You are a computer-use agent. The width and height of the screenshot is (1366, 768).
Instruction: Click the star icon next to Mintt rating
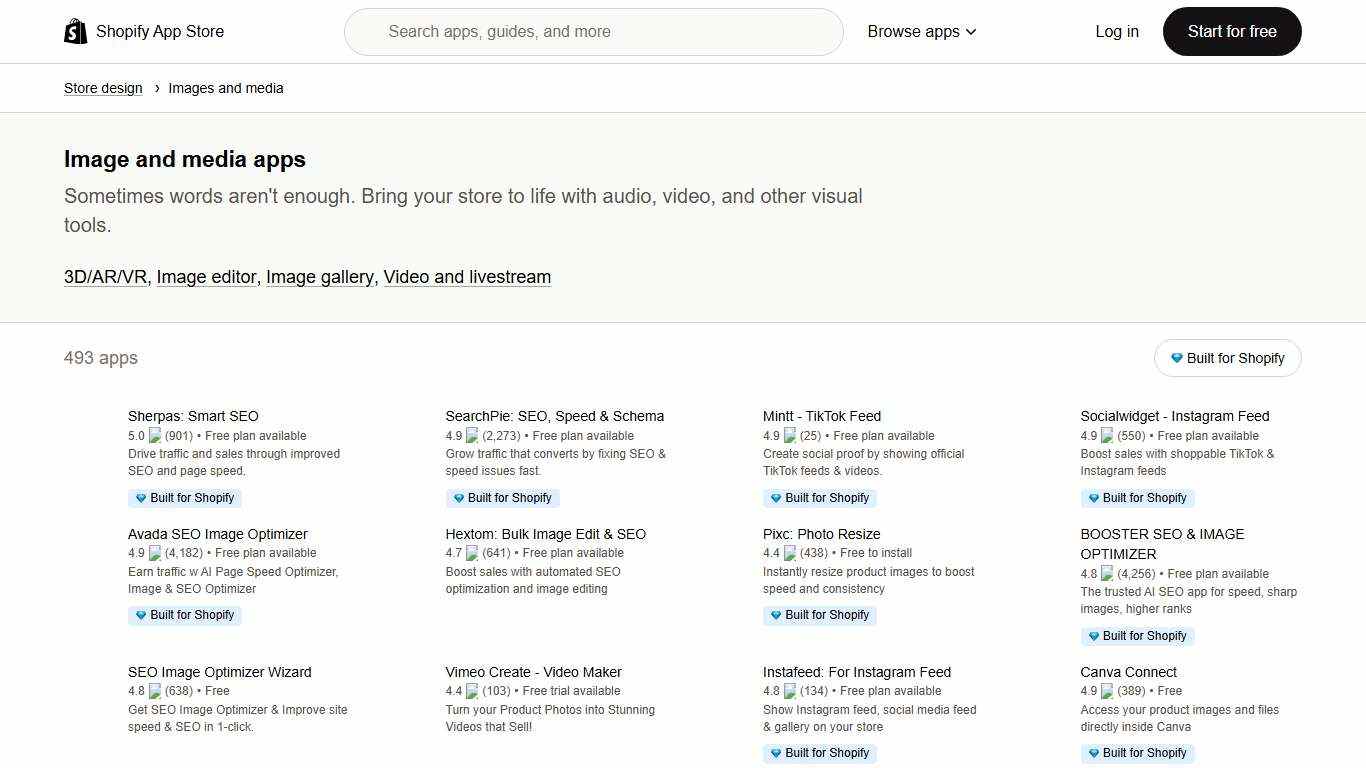pyautogui.click(x=789, y=435)
